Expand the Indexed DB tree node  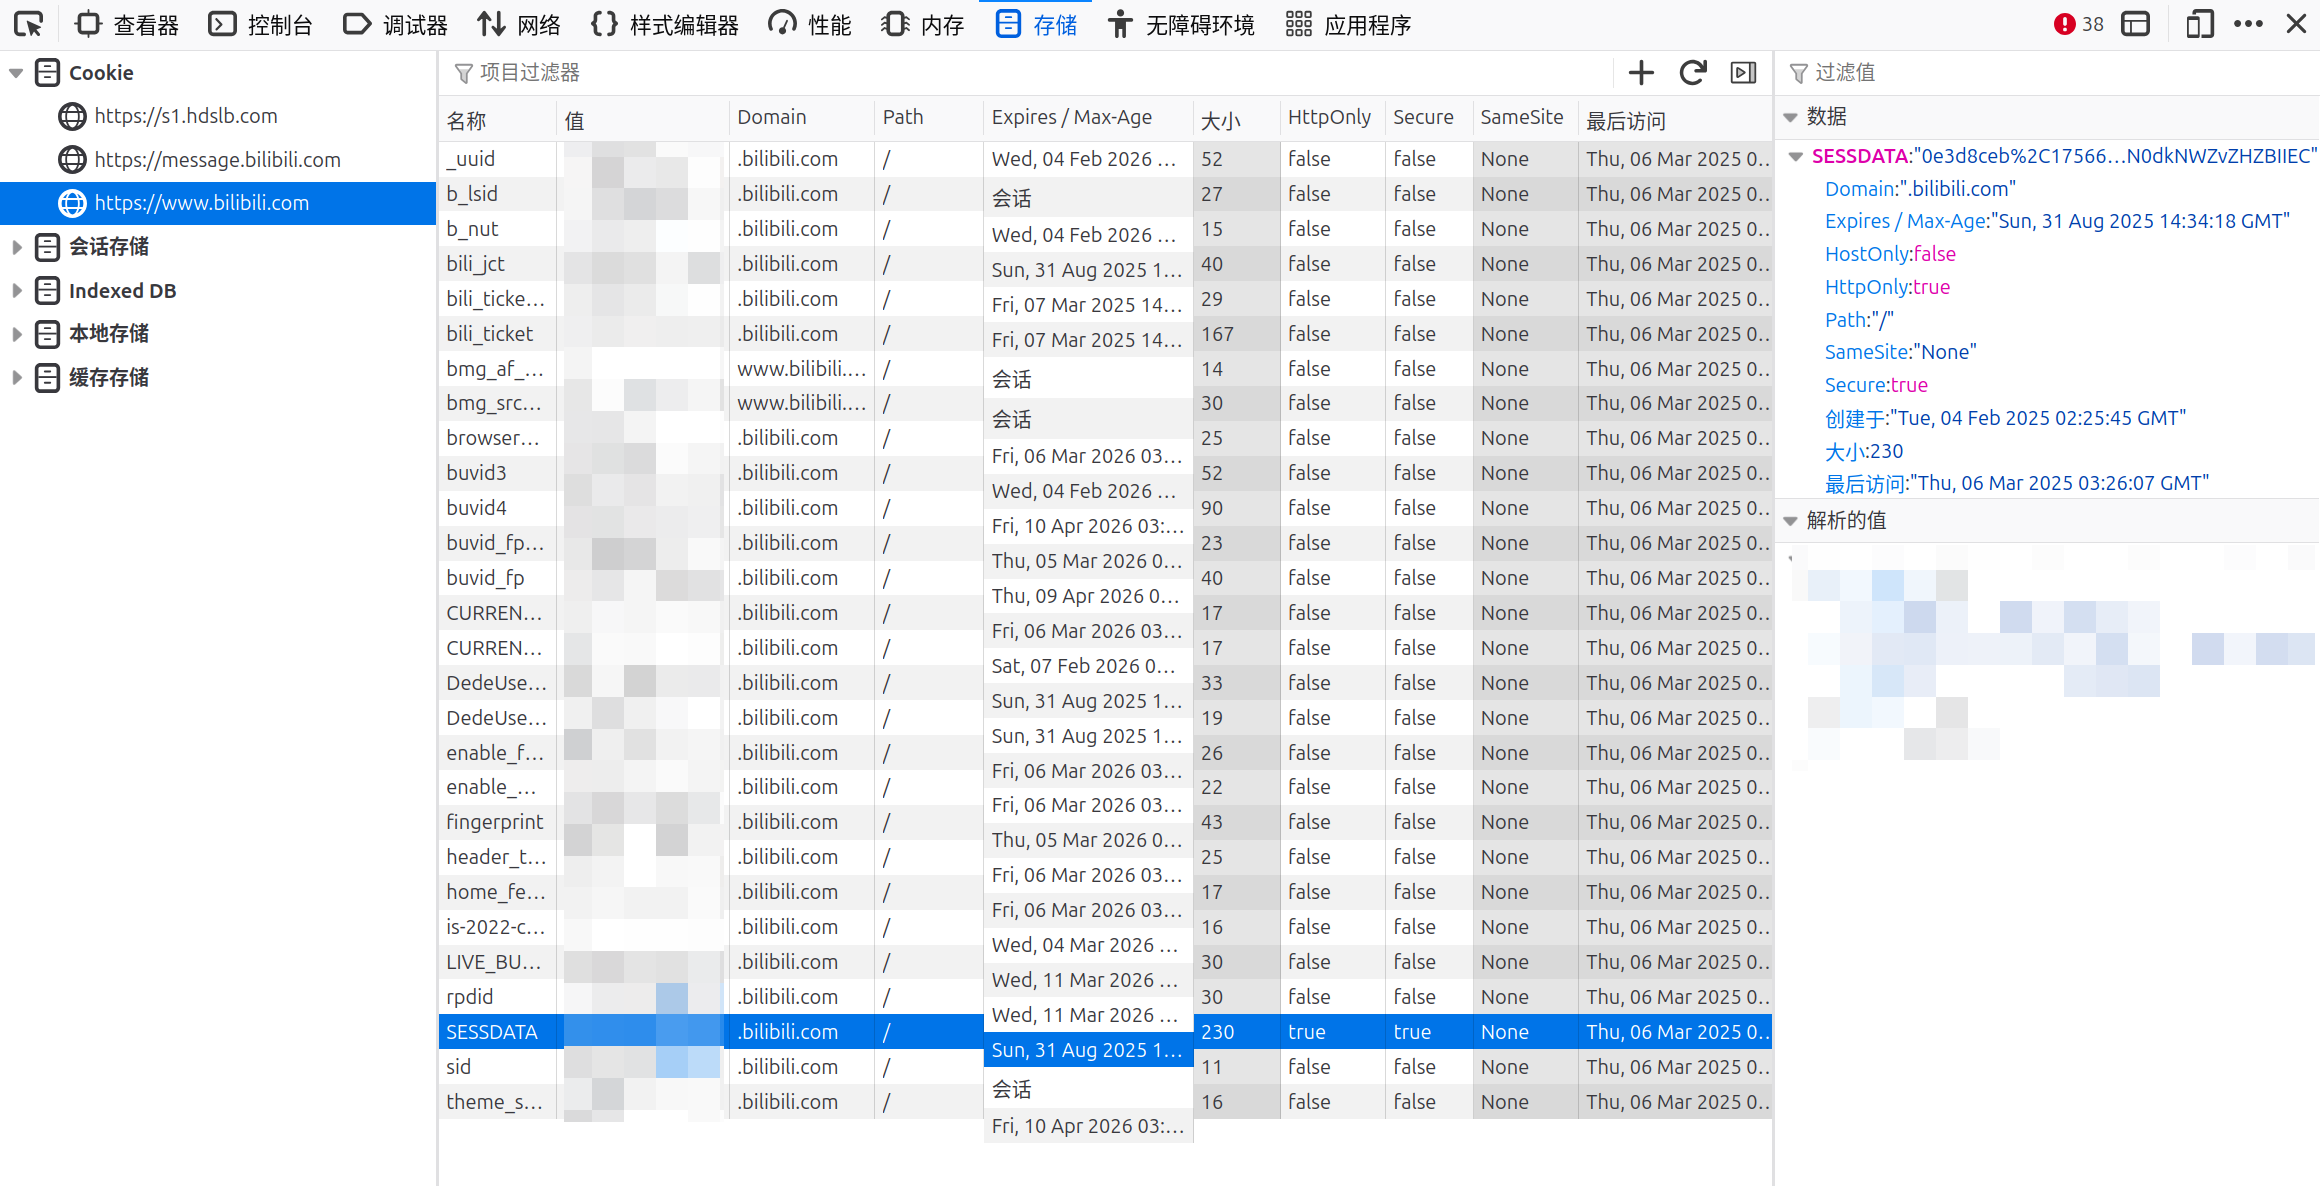tap(16, 291)
